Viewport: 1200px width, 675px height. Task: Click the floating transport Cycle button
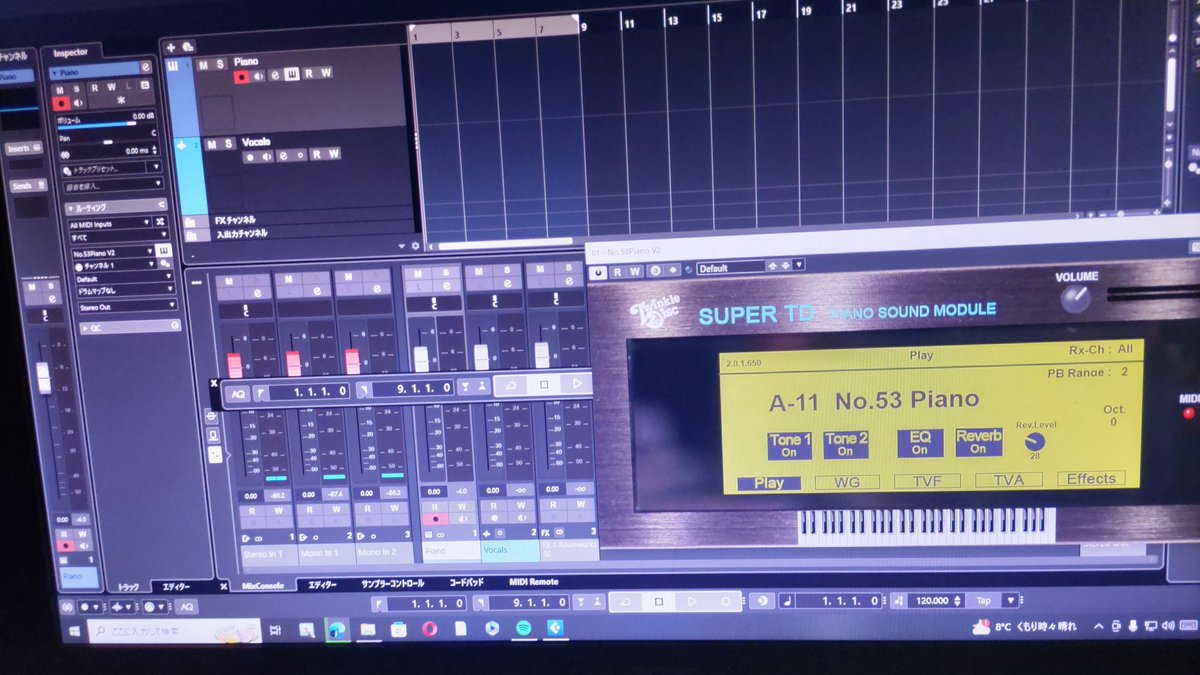point(513,385)
